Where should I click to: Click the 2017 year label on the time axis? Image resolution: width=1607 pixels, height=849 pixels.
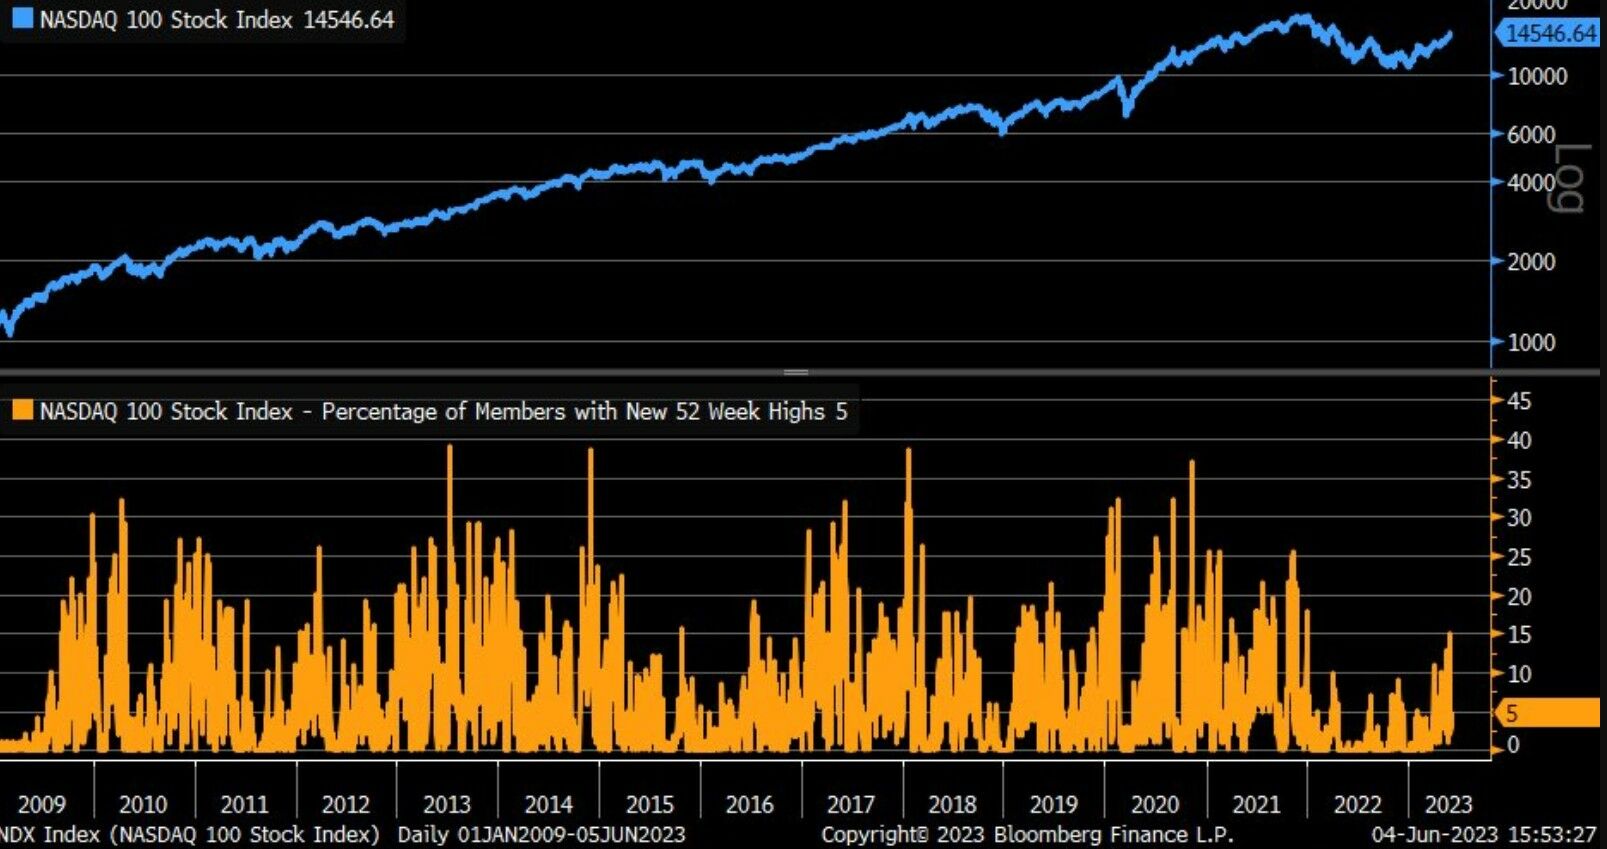[851, 804]
